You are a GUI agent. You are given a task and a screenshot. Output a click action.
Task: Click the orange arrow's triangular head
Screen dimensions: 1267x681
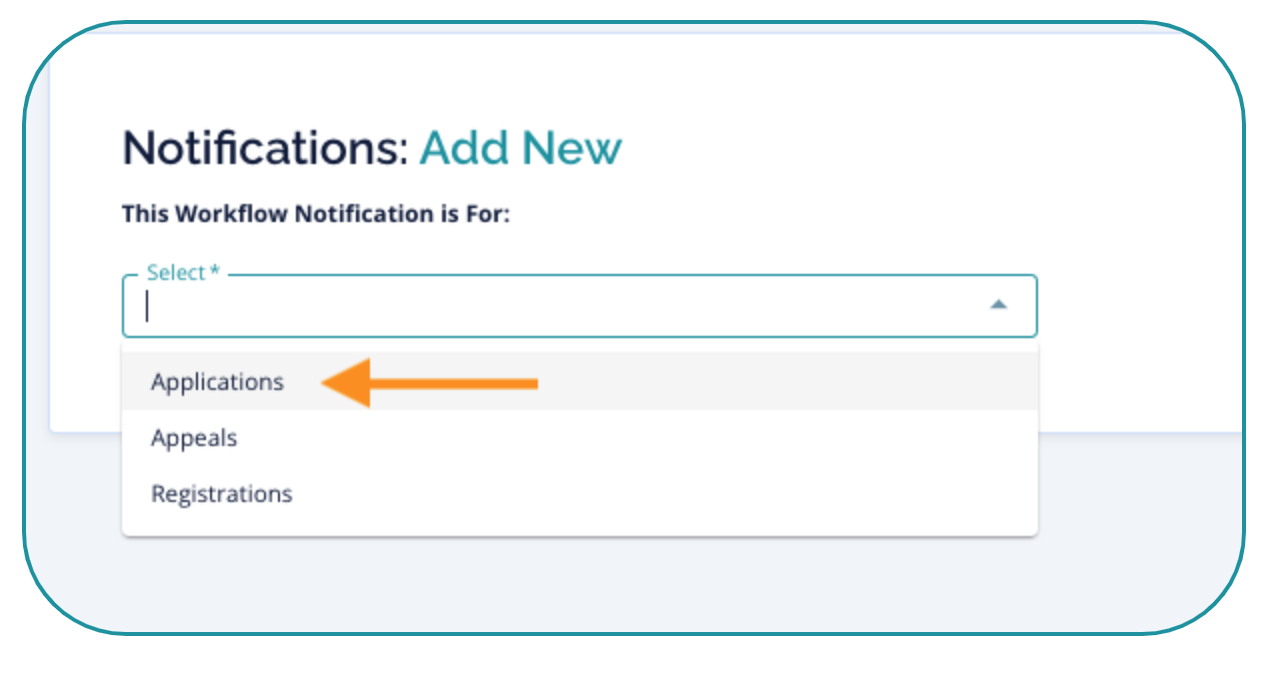[347, 383]
